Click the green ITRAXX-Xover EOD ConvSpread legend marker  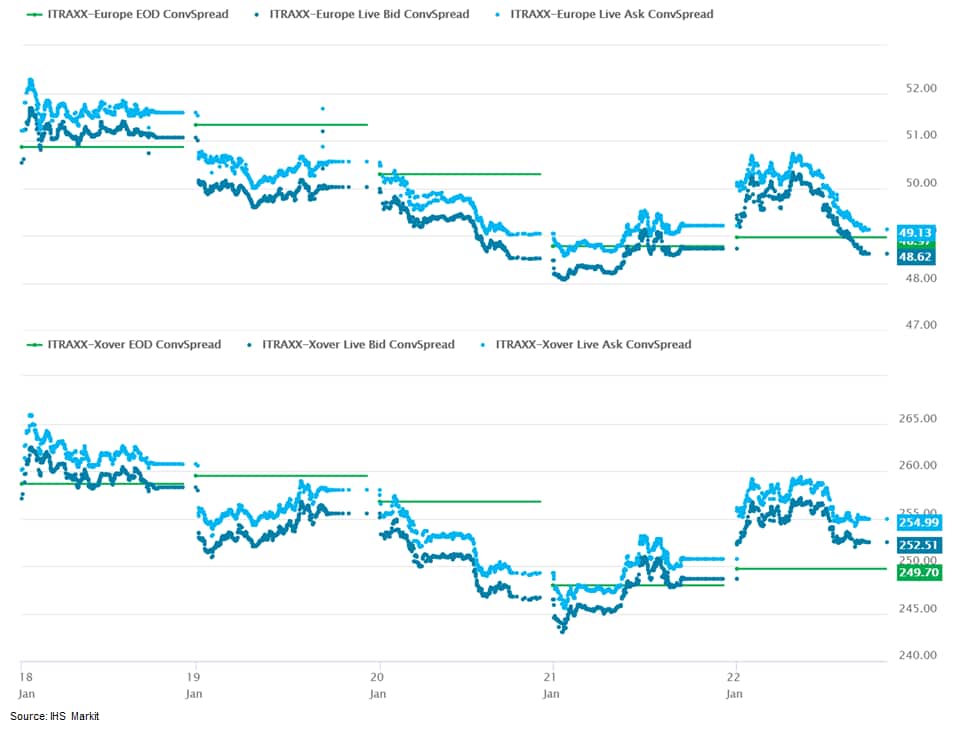(35, 345)
